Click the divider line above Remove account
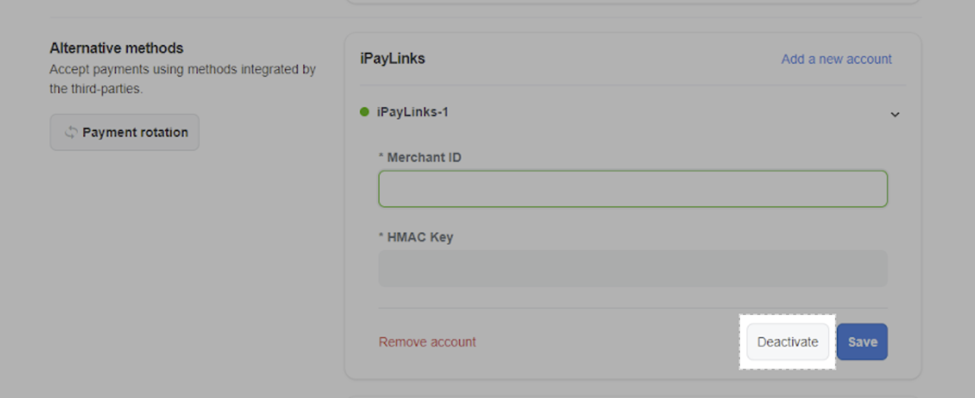 (x=633, y=308)
